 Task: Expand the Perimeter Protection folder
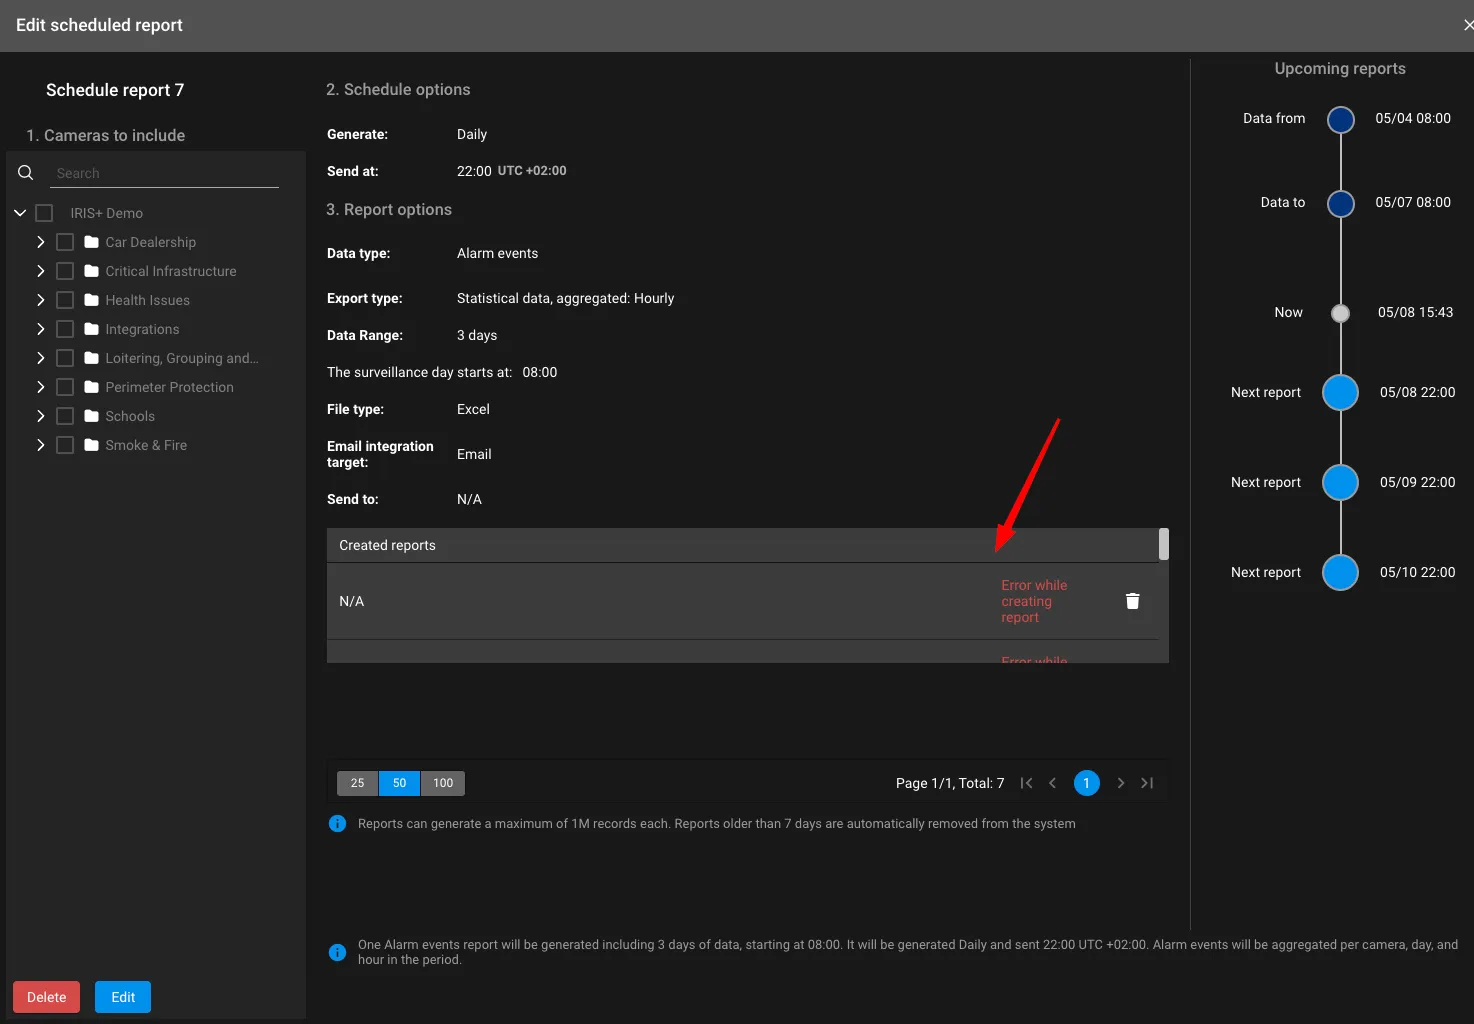[40, 387]
